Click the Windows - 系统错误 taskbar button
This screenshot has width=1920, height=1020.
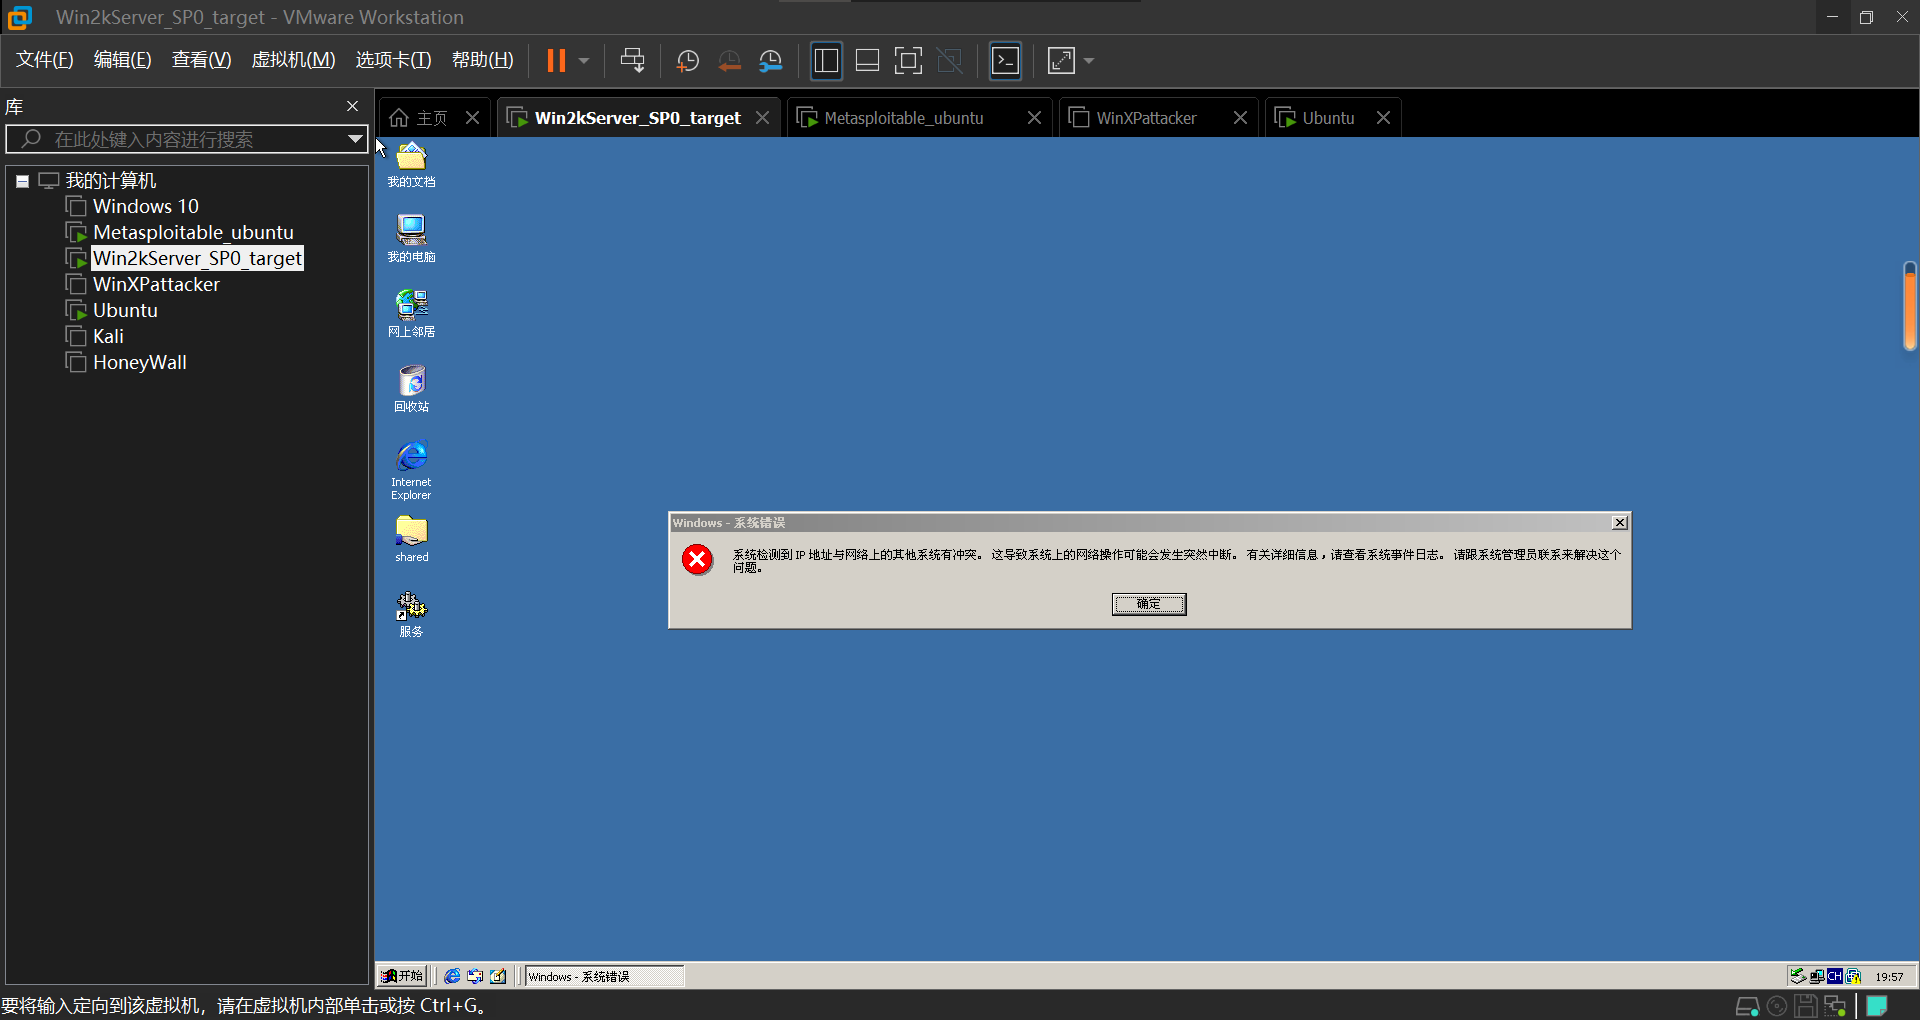605,976
